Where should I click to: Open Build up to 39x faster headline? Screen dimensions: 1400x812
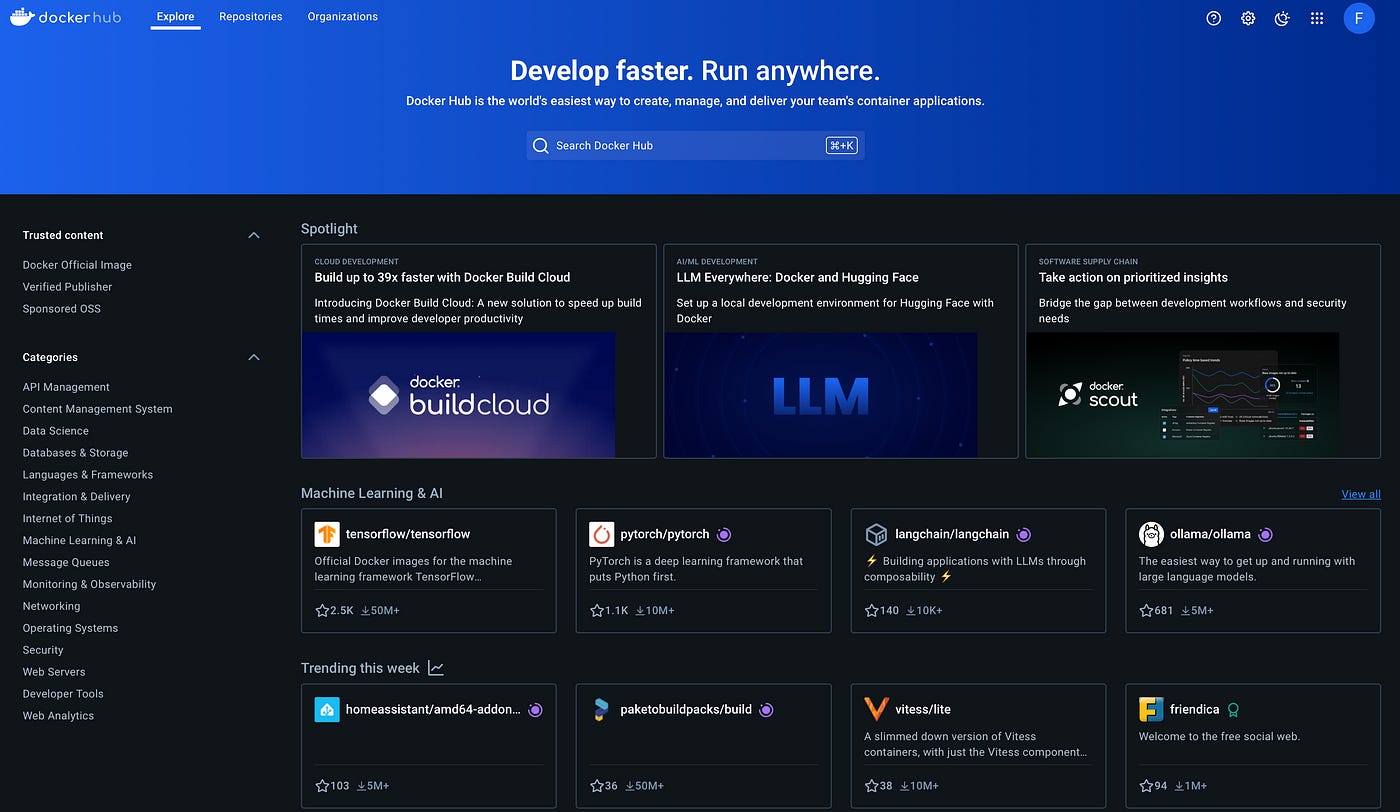tap(442, 278)
